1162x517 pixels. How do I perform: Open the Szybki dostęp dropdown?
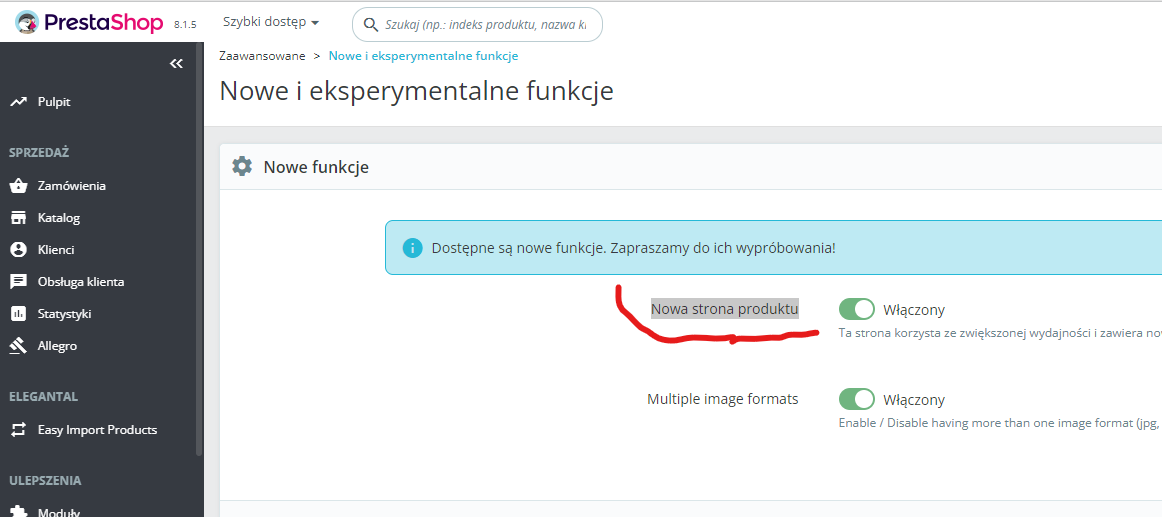271,22
